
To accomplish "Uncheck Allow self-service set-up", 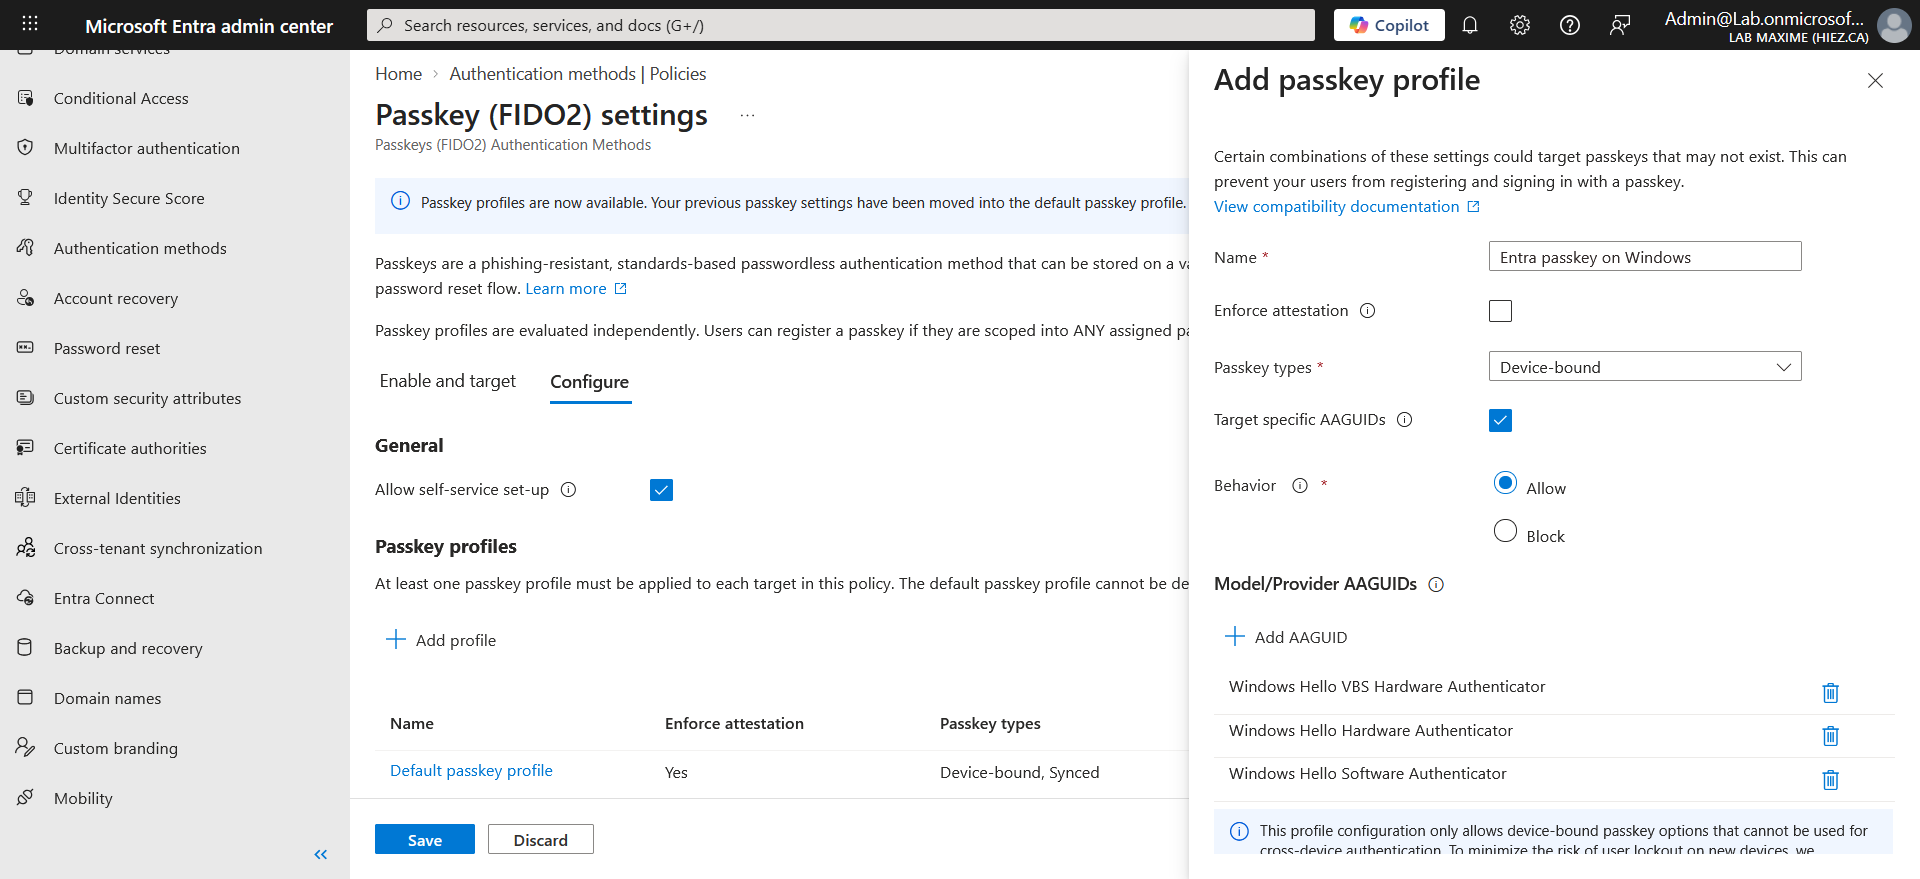I will coord(661,490).
